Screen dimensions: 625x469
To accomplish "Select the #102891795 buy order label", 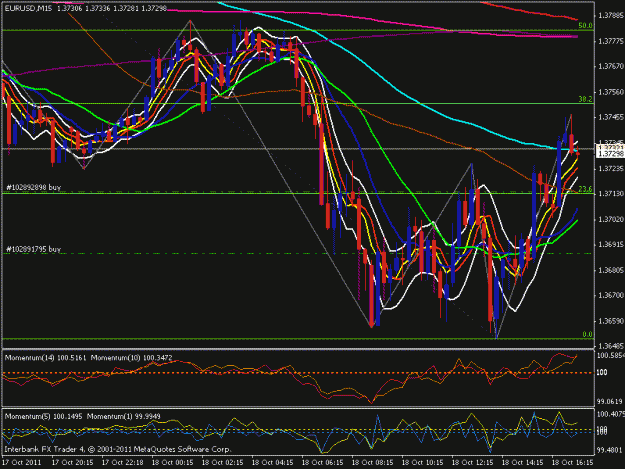I will 33,249.
